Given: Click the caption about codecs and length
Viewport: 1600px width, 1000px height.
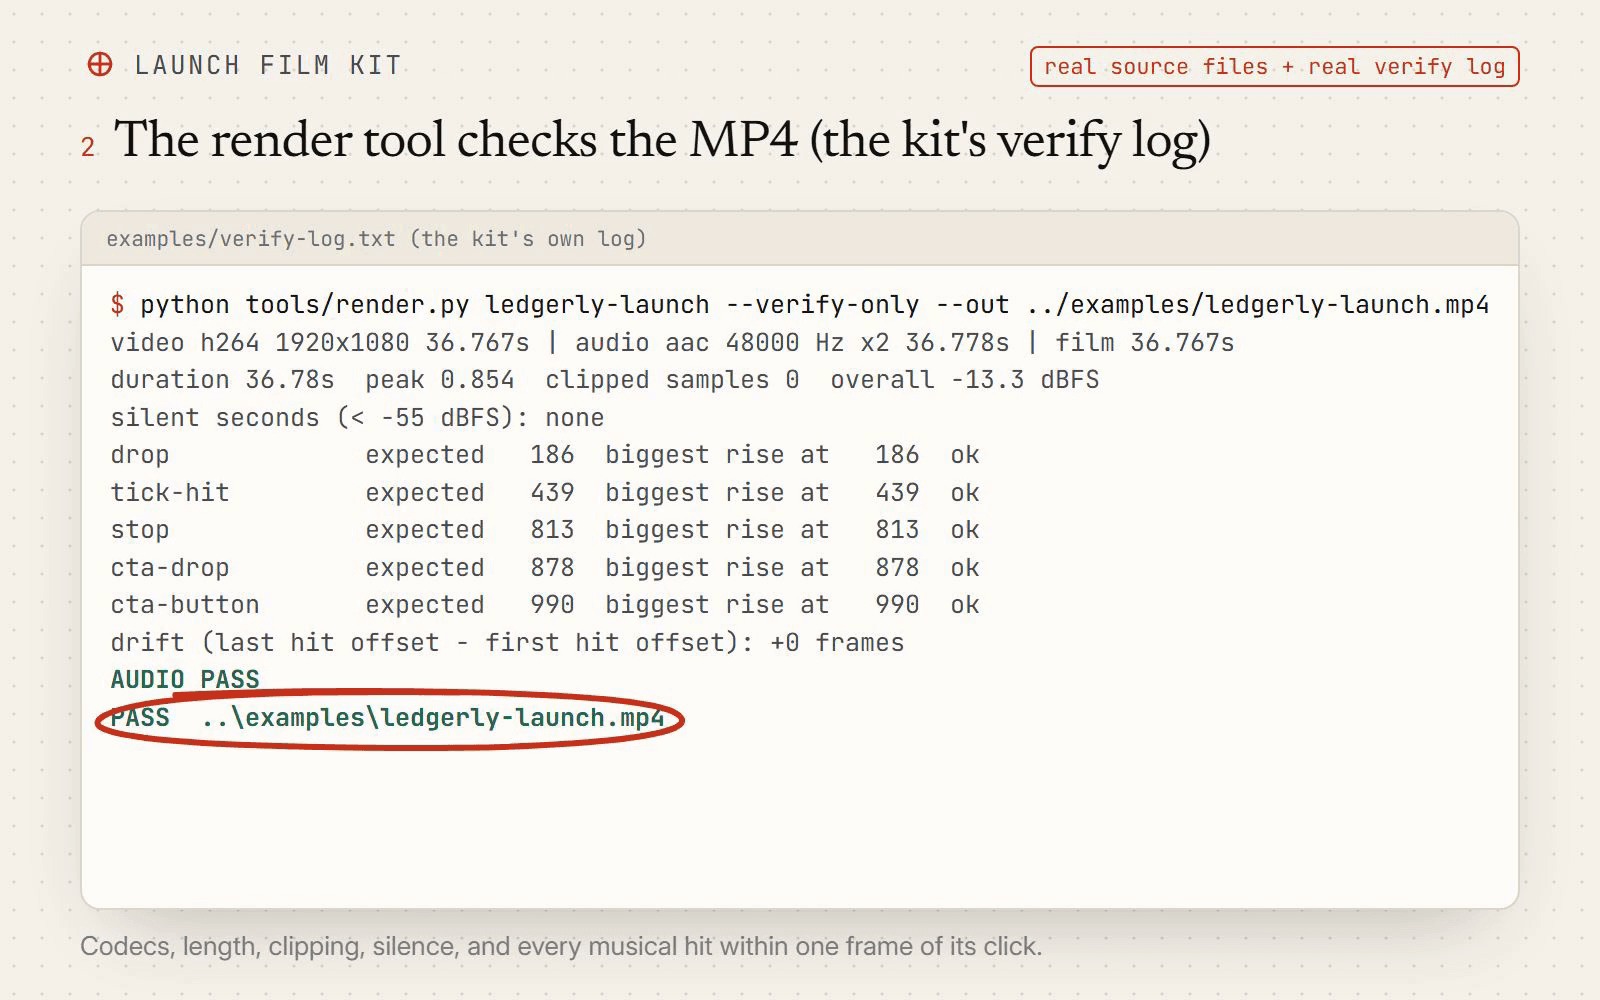Looking at the screenshot, I should (x=561, y=946).
